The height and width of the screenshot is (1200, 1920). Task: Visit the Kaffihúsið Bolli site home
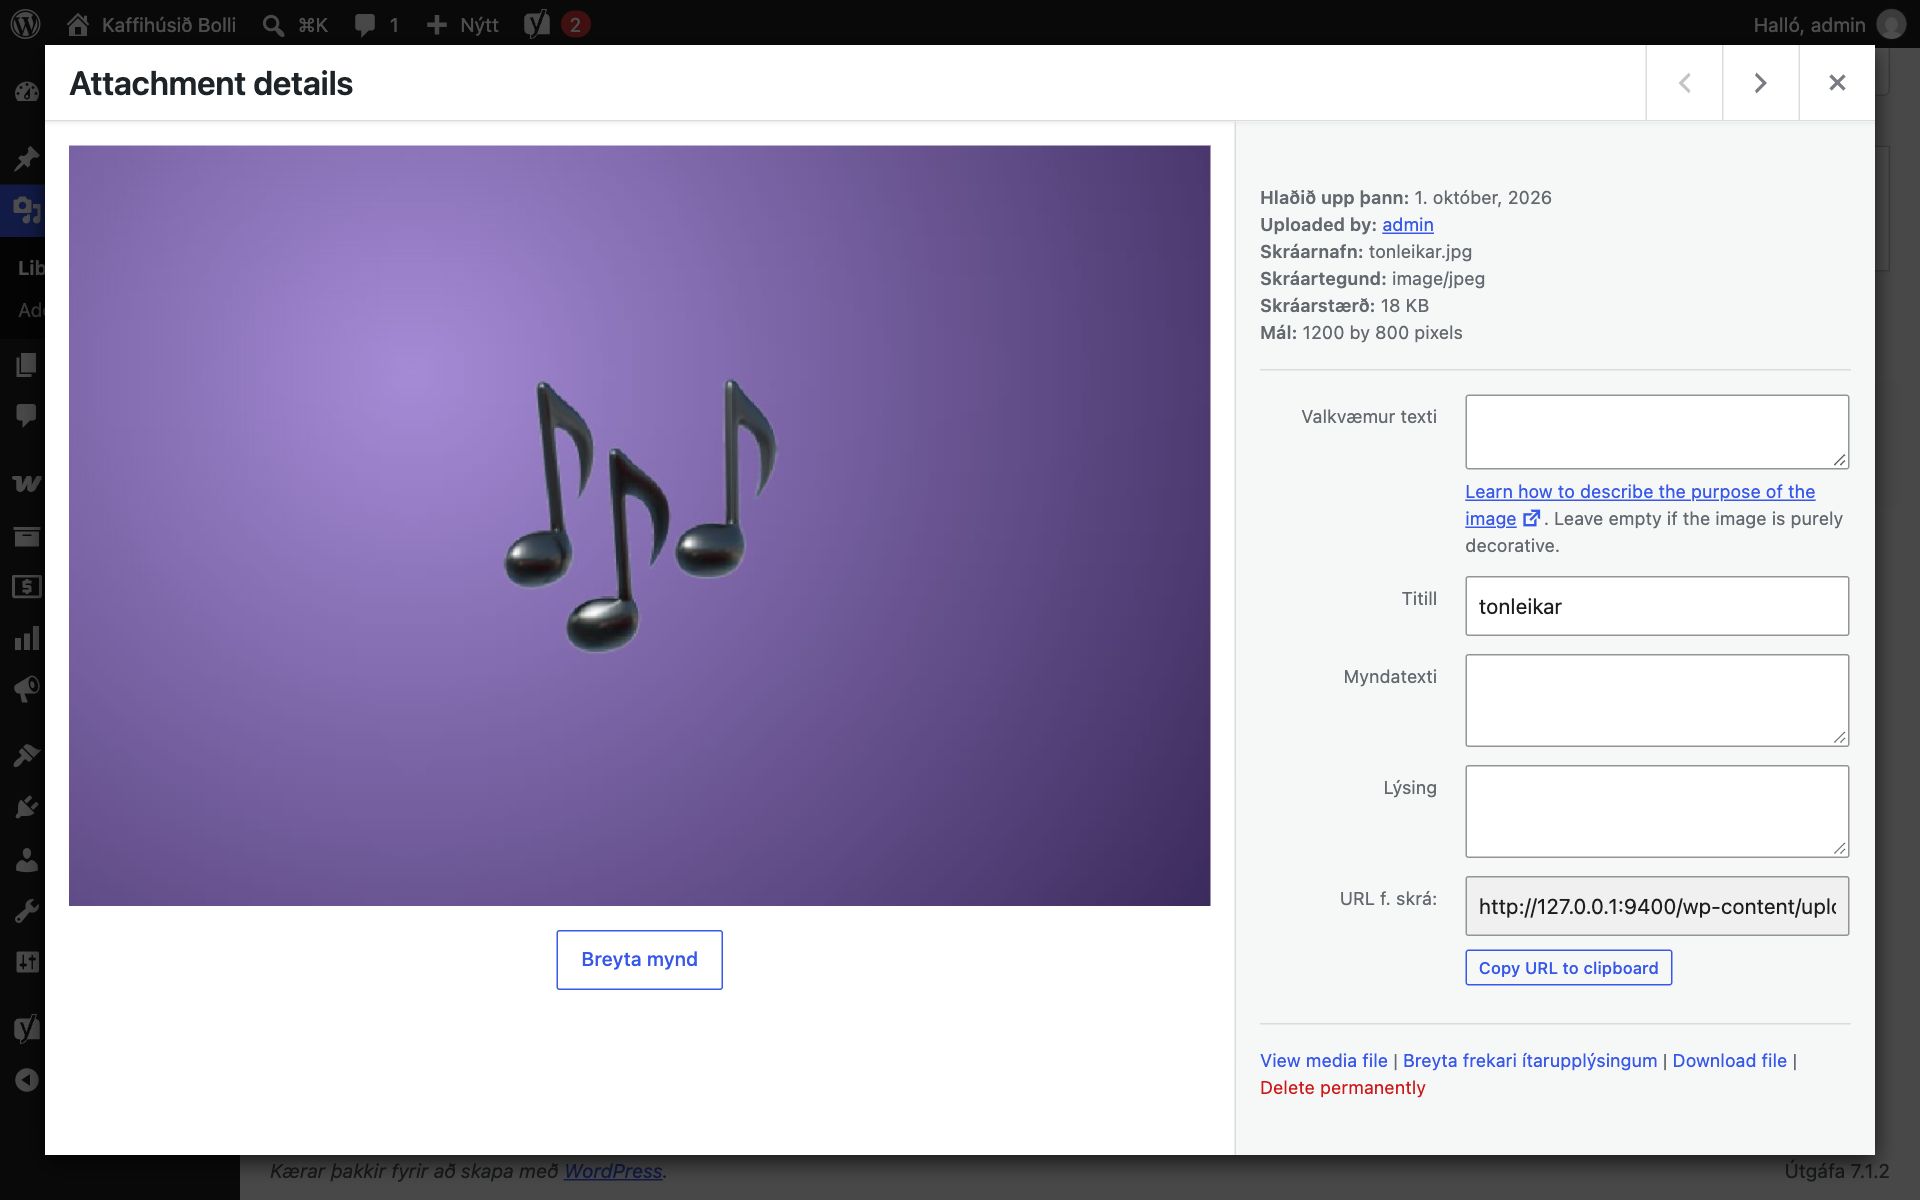click(x=151, y=24)
